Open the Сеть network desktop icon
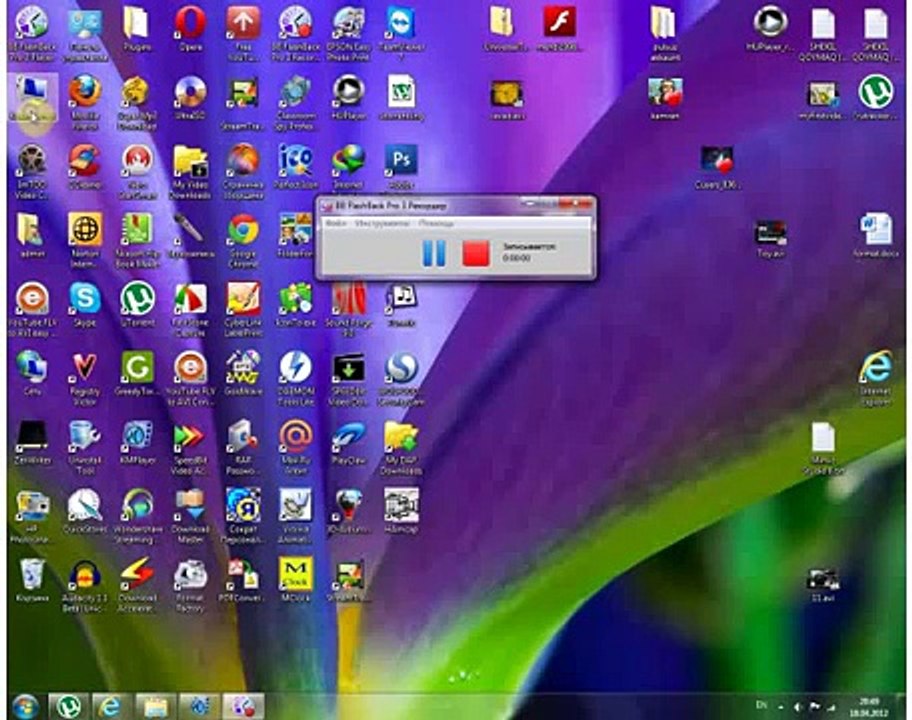This screenshot has height=720, width=912. pyautogui.click(x=32, y=373)
